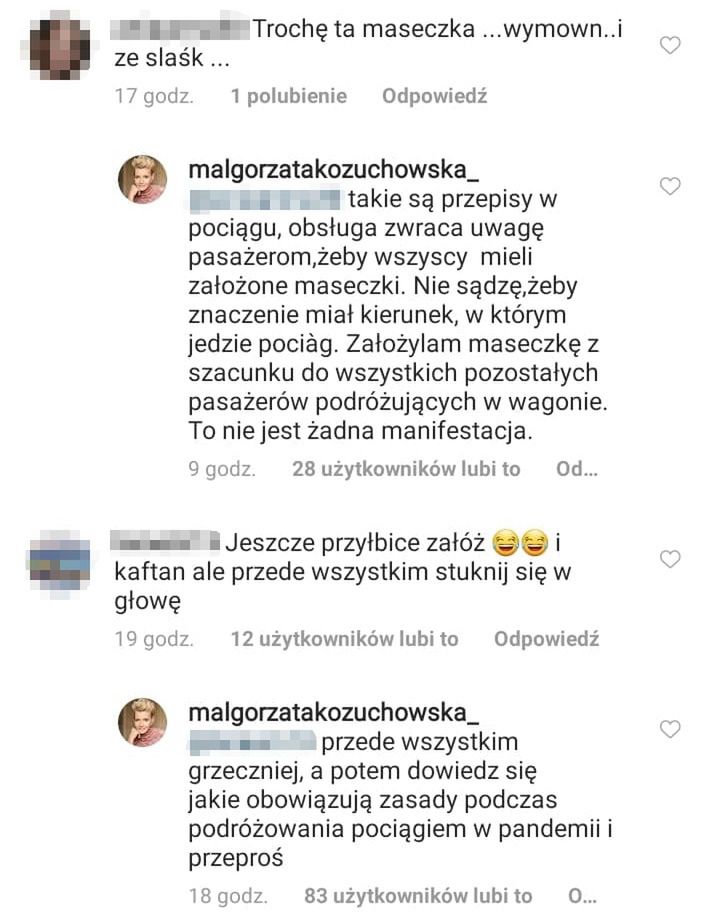Screen dimensions: 720x921
Task: Like the 'Trochę ta maseczka' comment
Action: (670, 45)
